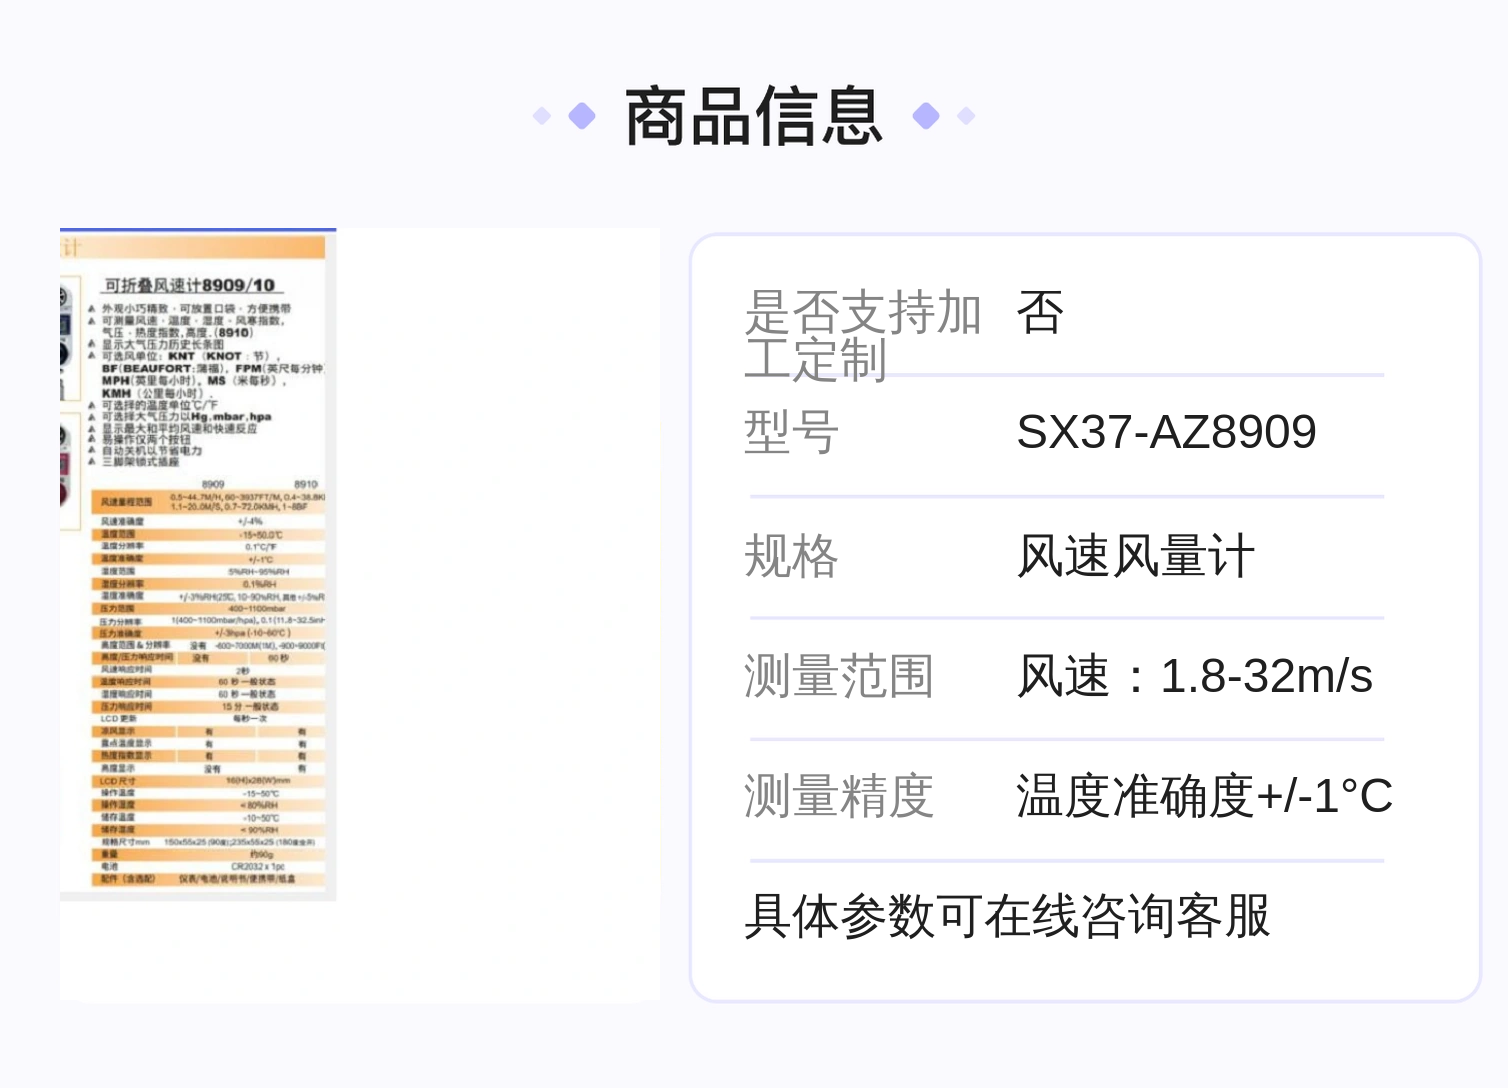Click the small faded diamond at far left

pyautogui.click(x=542, y=116)
